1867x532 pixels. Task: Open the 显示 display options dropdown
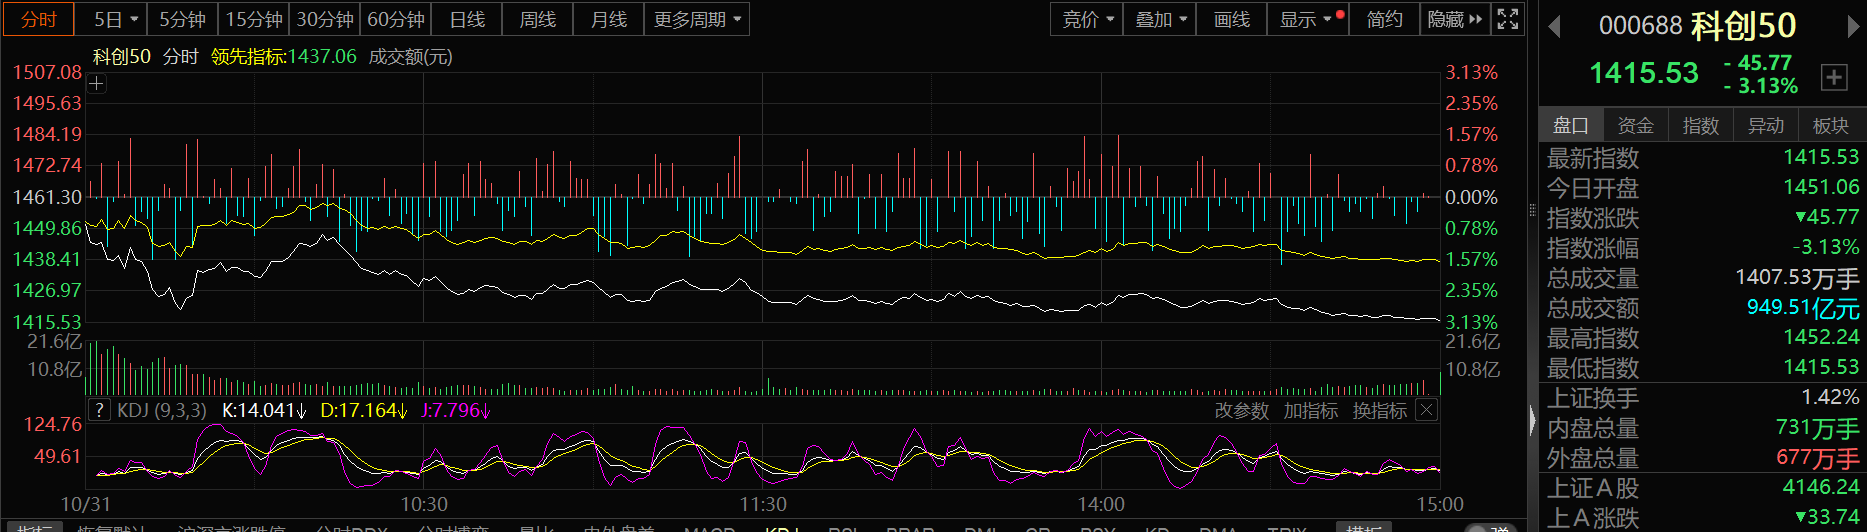tap(1305, 19)
